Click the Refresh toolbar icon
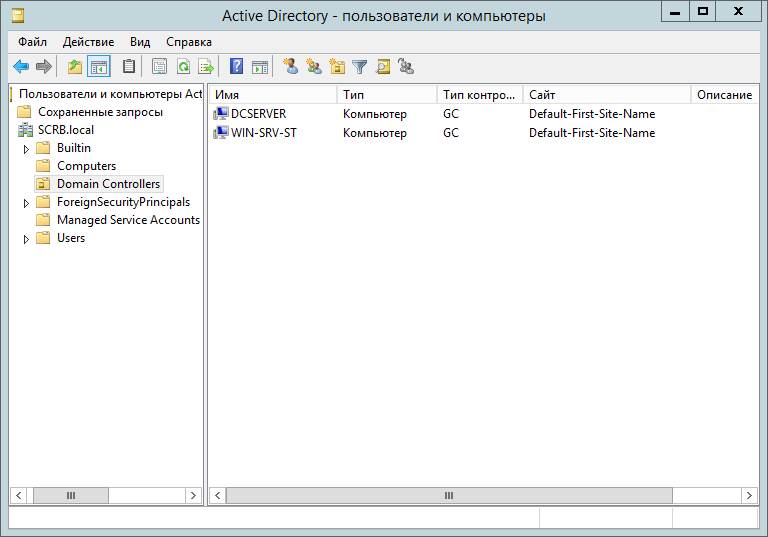 pyautogui.click(x=183, y=67)
